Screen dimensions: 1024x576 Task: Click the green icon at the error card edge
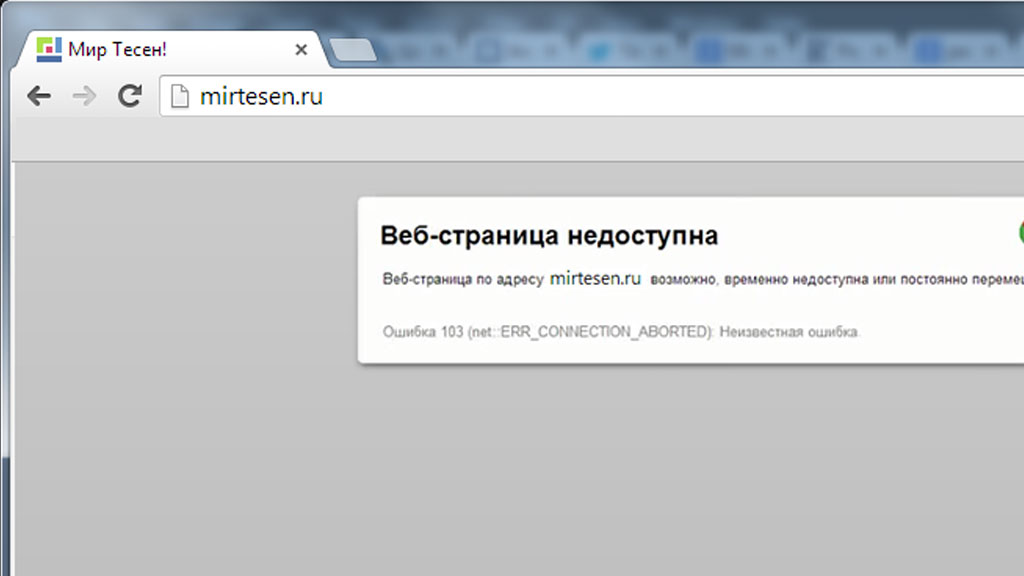pos(1021,232)
